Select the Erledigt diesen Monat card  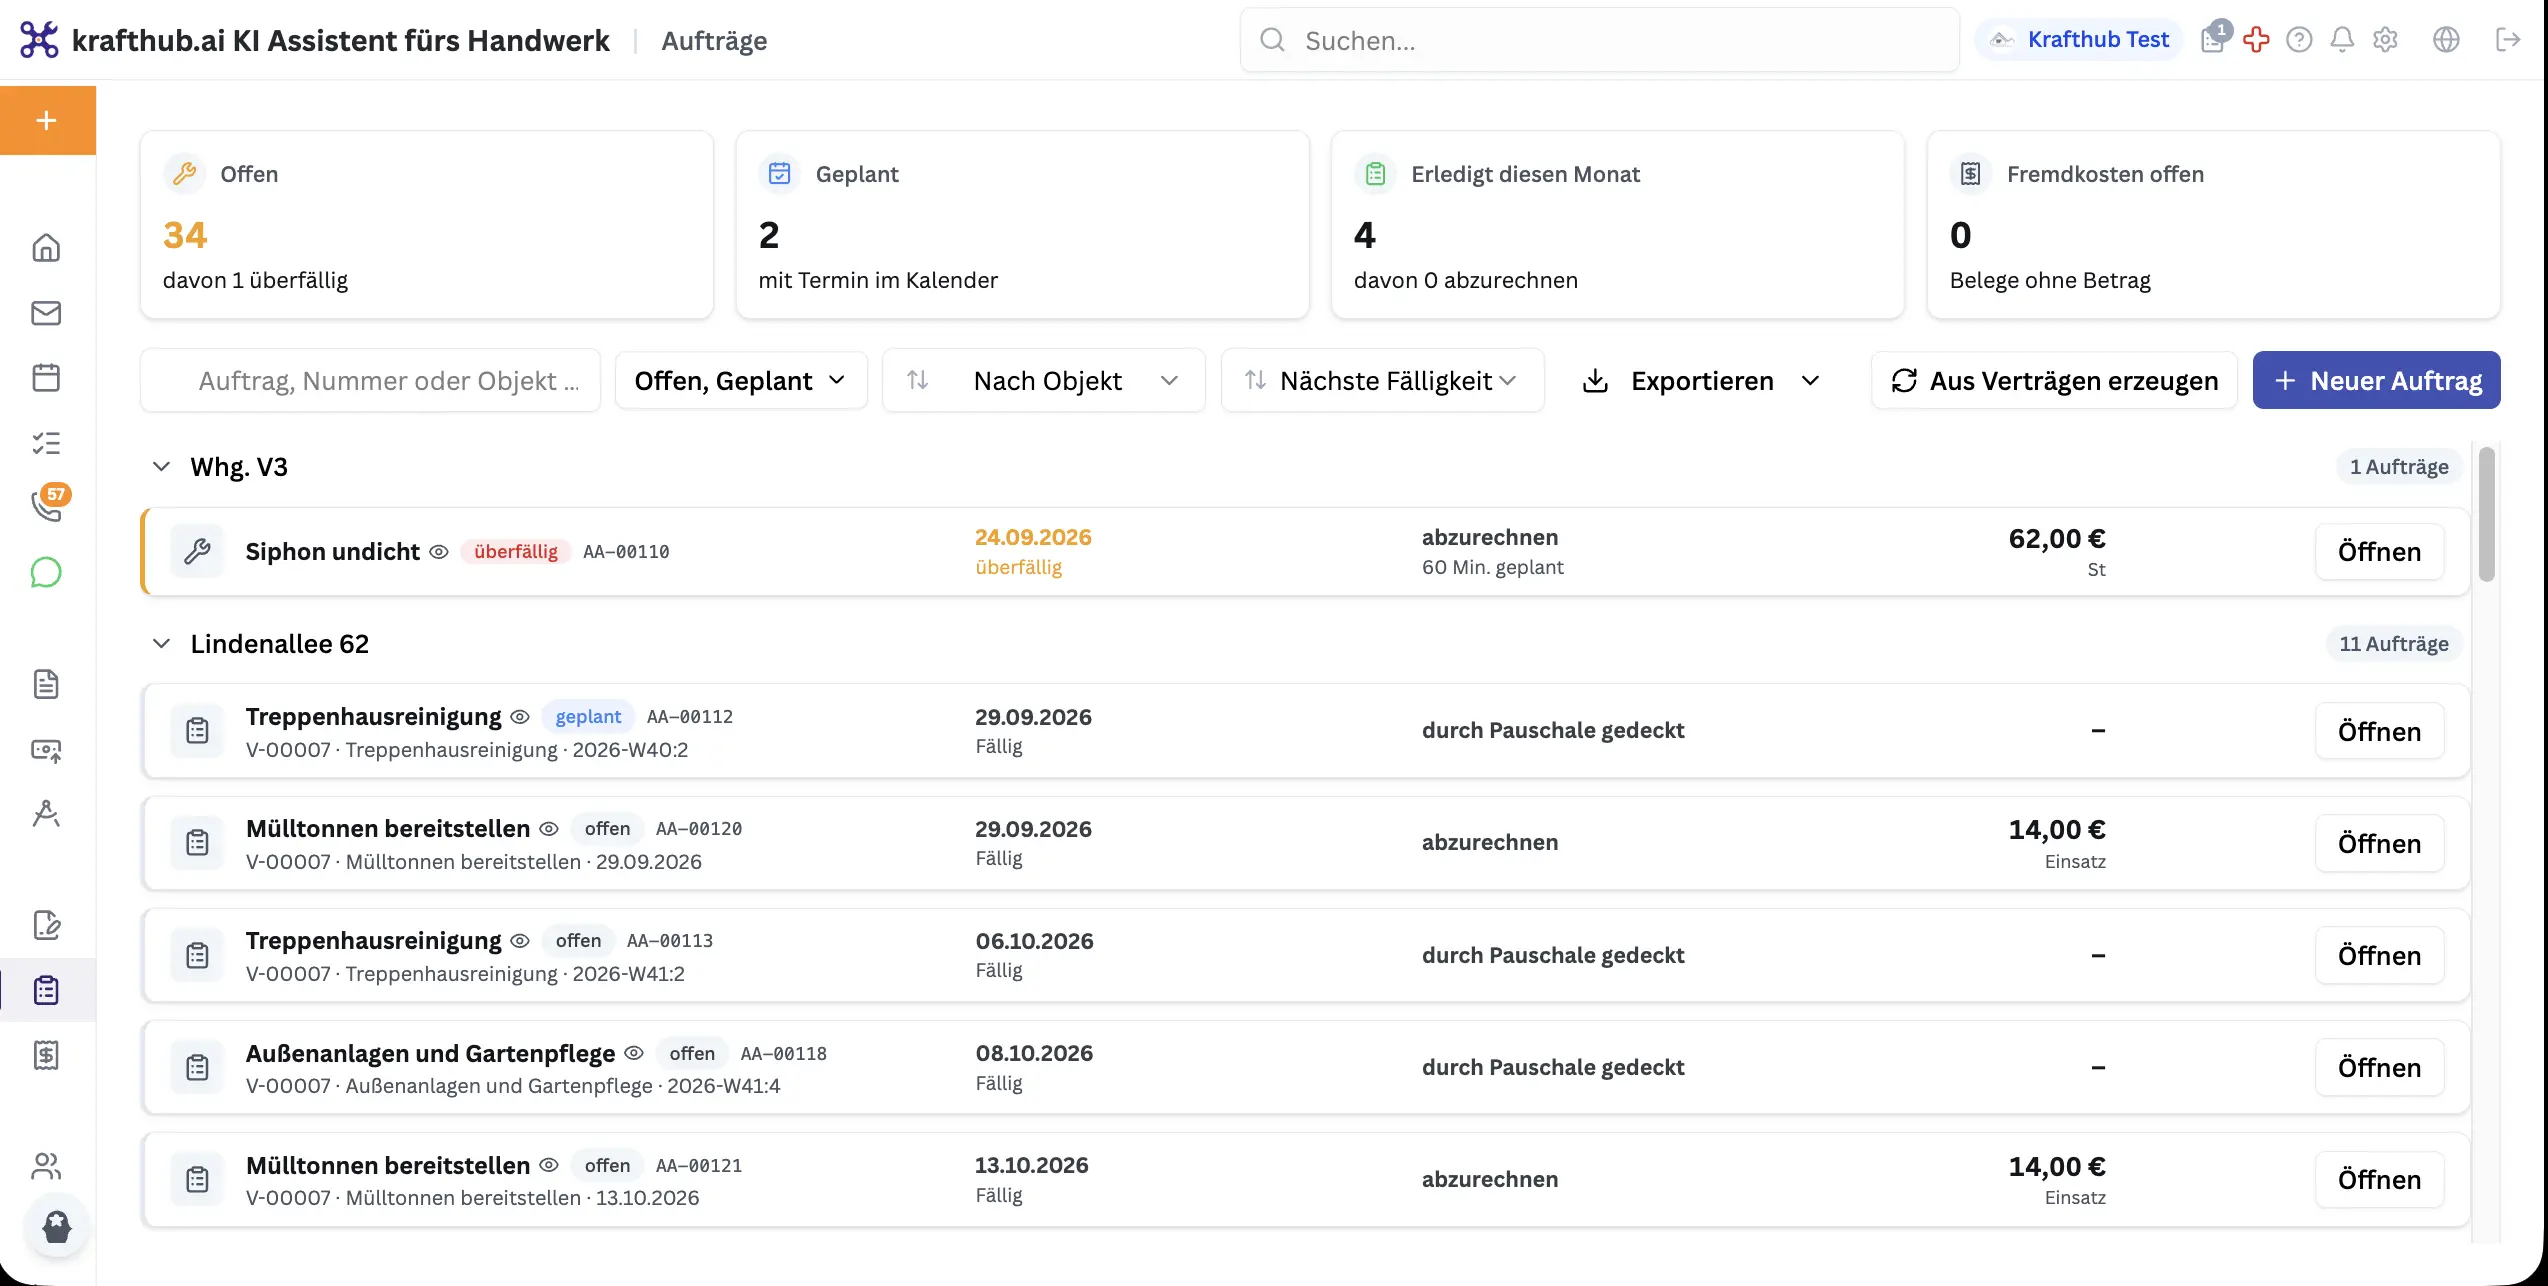tap(1618, 225)
